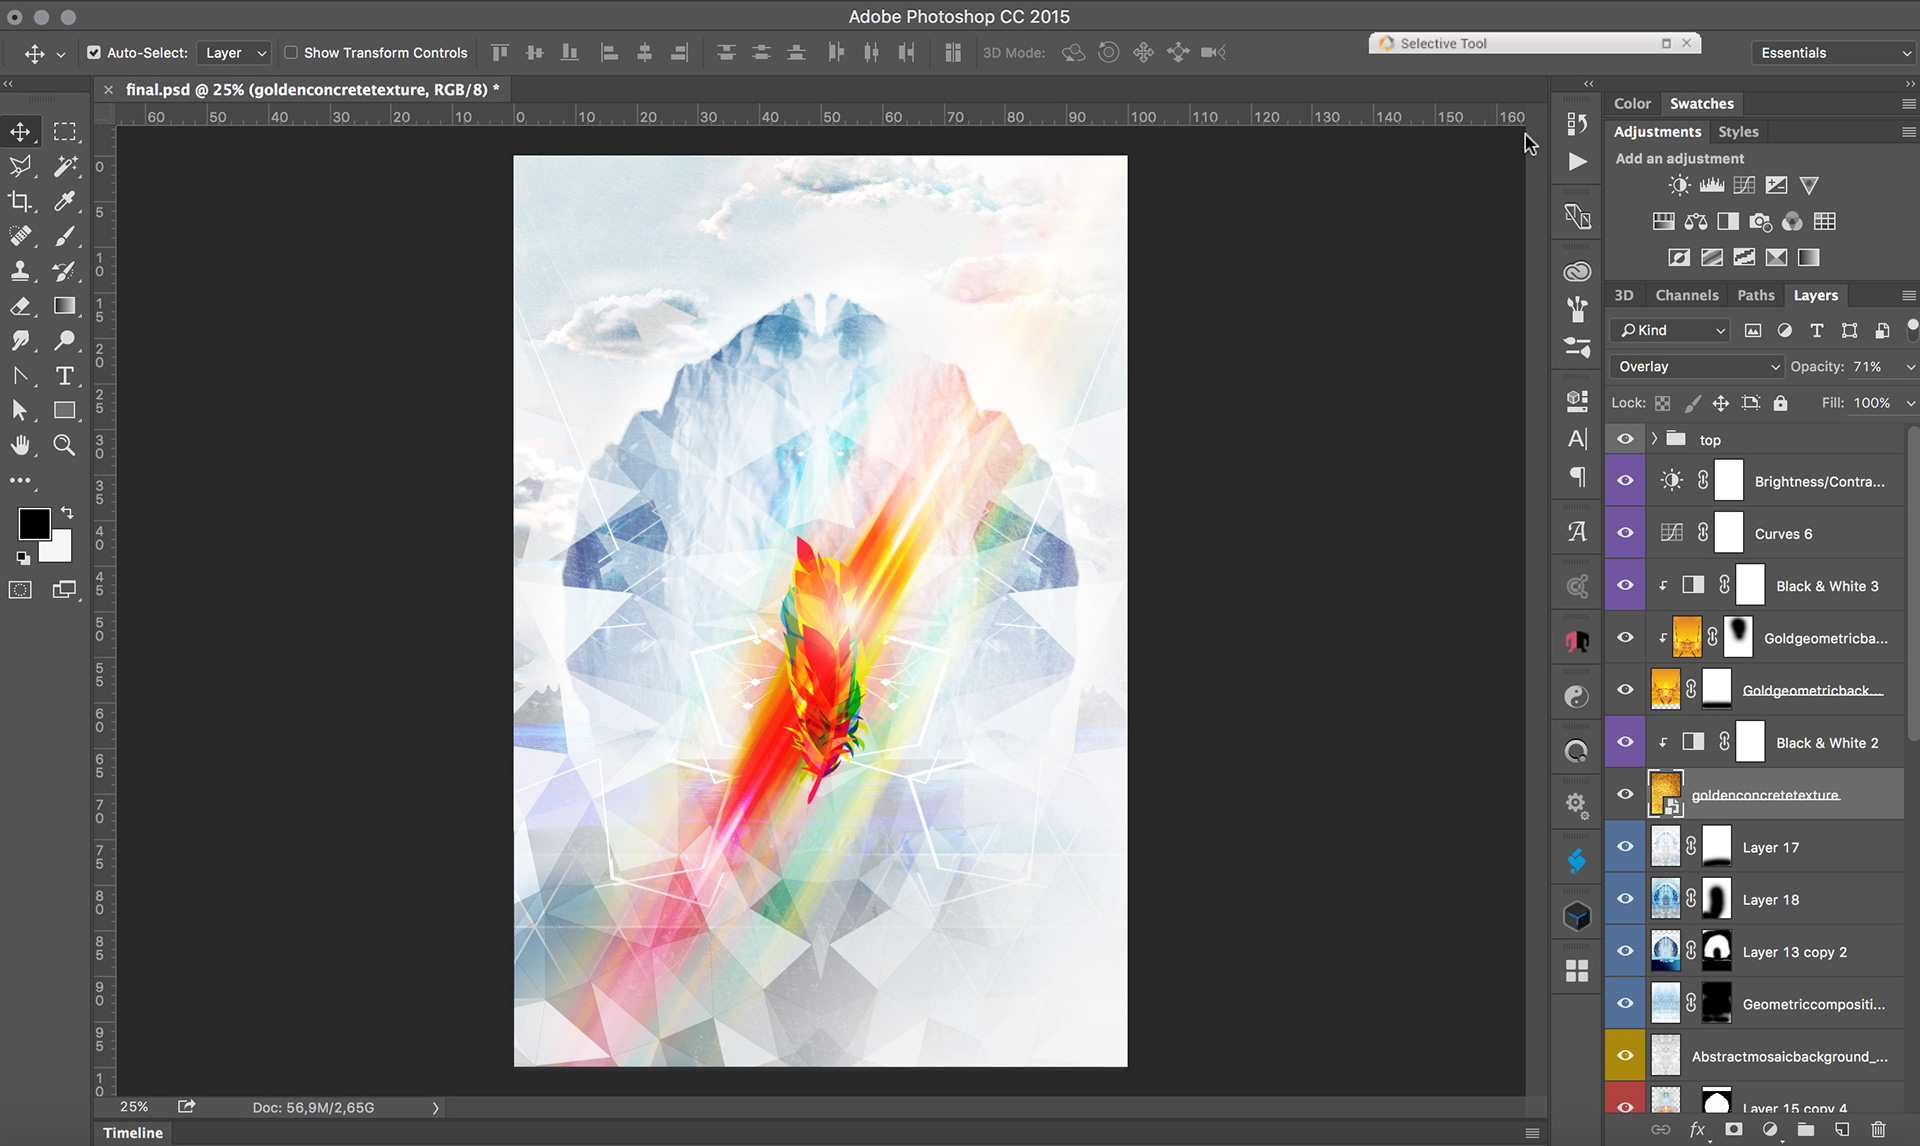Switch to the Paths tab
The height and width of the screenshot is (1146, 1920).
pos(1755,295)
